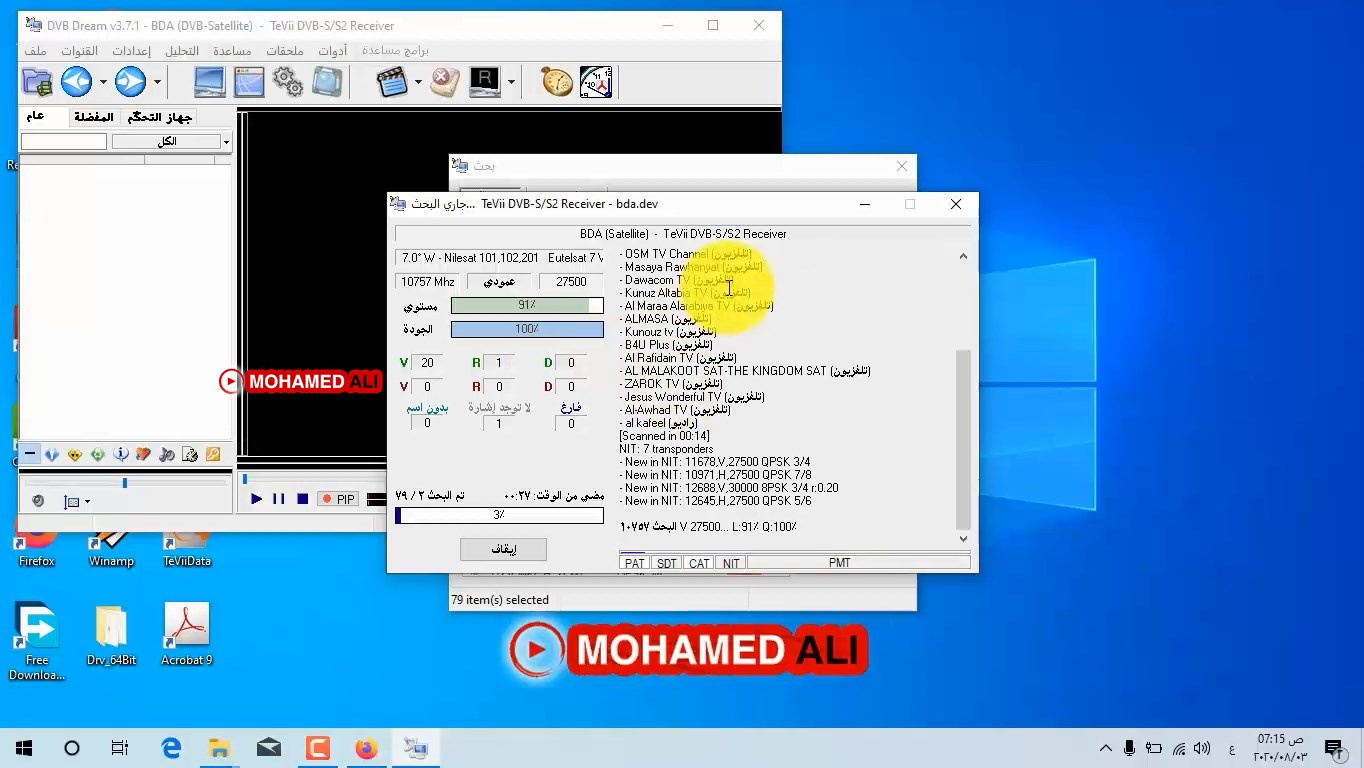Click the aspect ratio icon near speaker
The height and width of the screenshot is (768, 1364).
pos(71,501)
